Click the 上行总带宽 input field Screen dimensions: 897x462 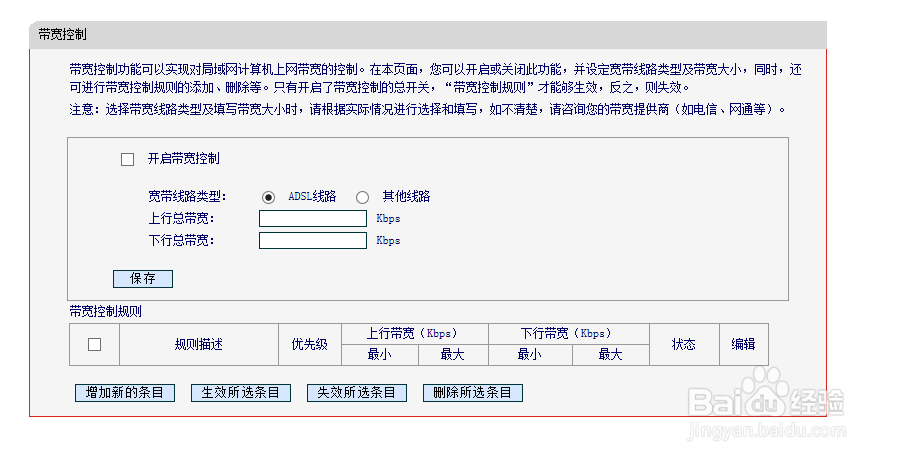click(x=313, y=218)
